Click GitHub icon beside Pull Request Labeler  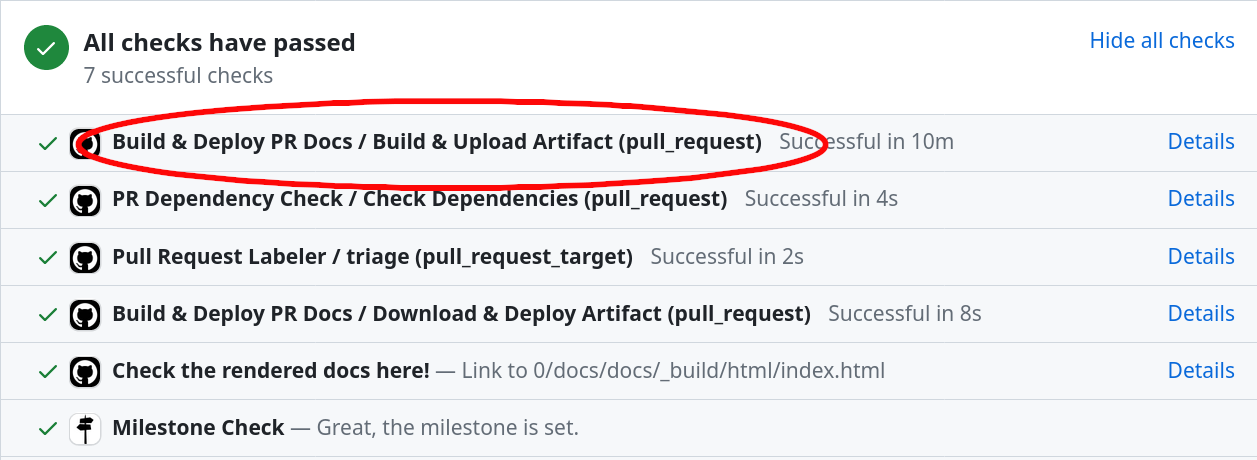[85, 257]
